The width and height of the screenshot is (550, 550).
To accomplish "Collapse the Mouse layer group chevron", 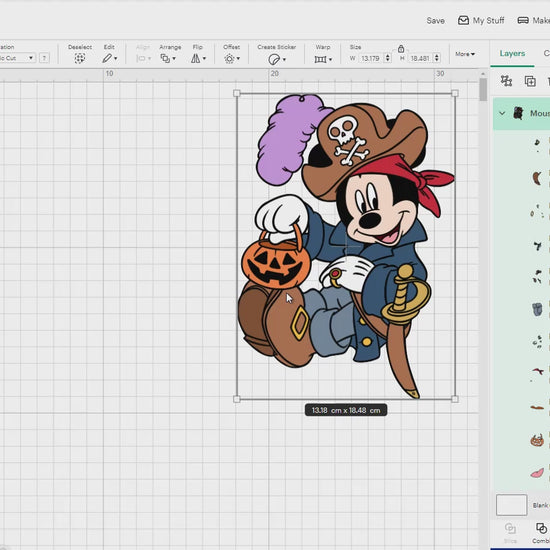I will point(502,113).
